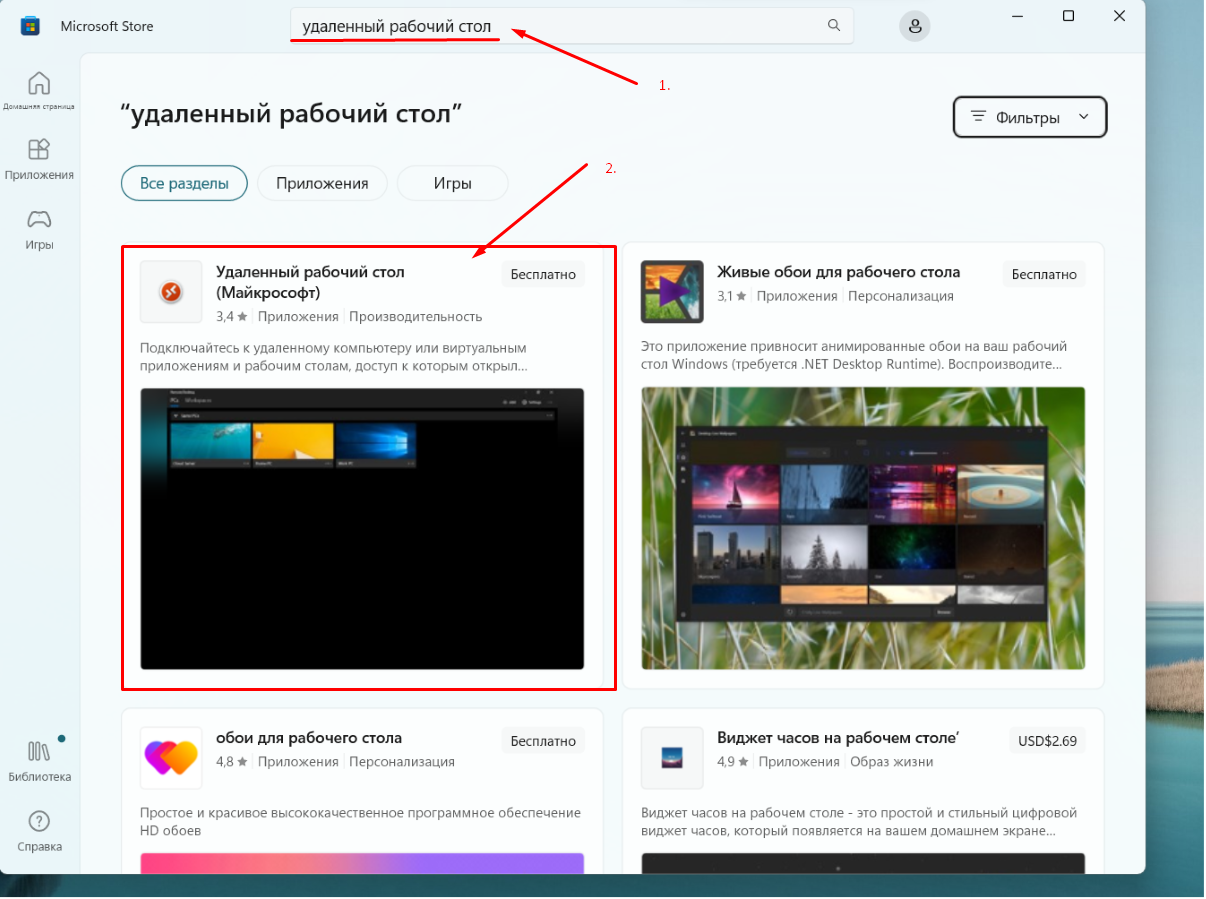Click the Microsoft Store logo icon
This screenshot has width=1206, height=899.
30,26
